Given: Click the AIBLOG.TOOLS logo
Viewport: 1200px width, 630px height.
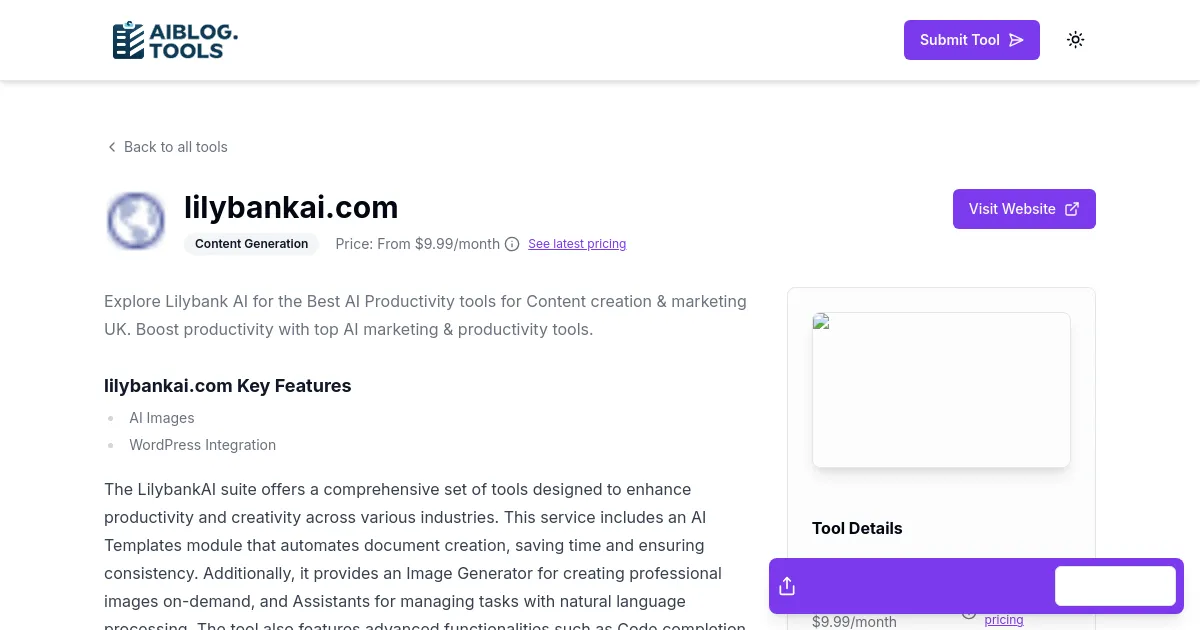Looking at the screenshot, I should click(x=175, y=40).
